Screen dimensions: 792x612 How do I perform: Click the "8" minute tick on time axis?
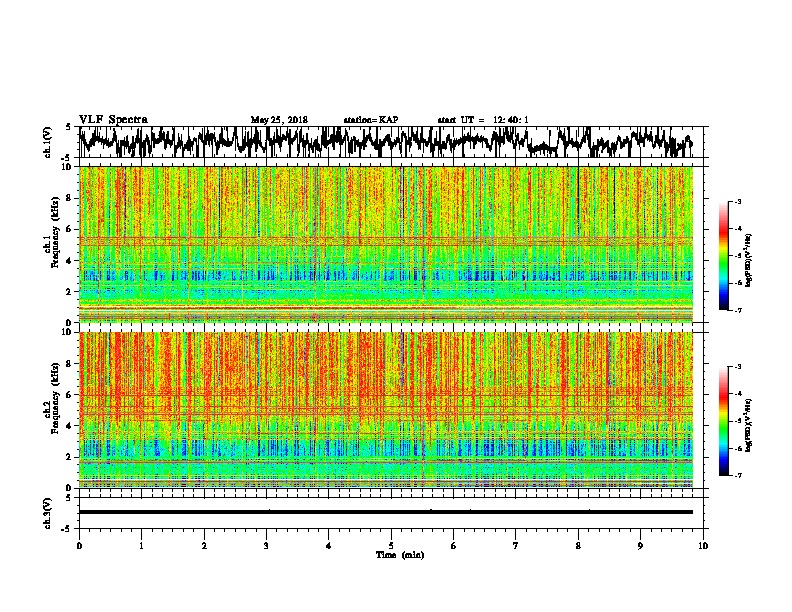pyautogui.click(x=578, y=546)
